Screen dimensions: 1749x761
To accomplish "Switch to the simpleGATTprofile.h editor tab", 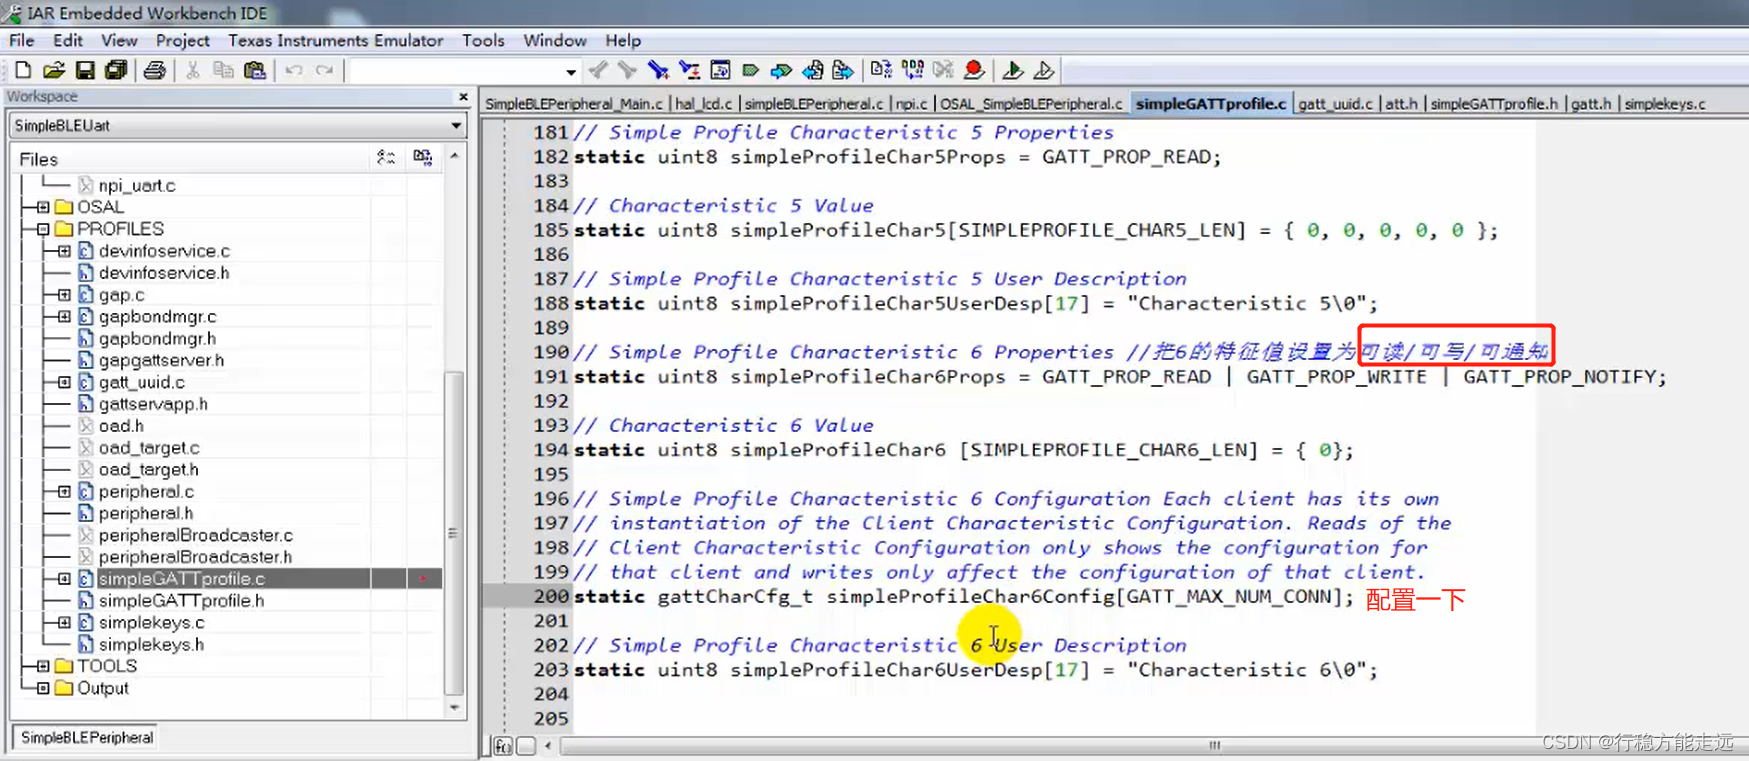I will [1494, 104].
